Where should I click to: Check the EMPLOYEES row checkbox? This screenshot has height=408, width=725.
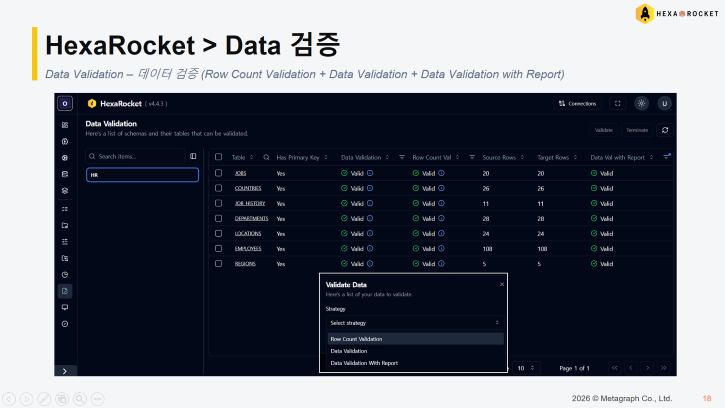pyautogui.click(x=218, y=248)
